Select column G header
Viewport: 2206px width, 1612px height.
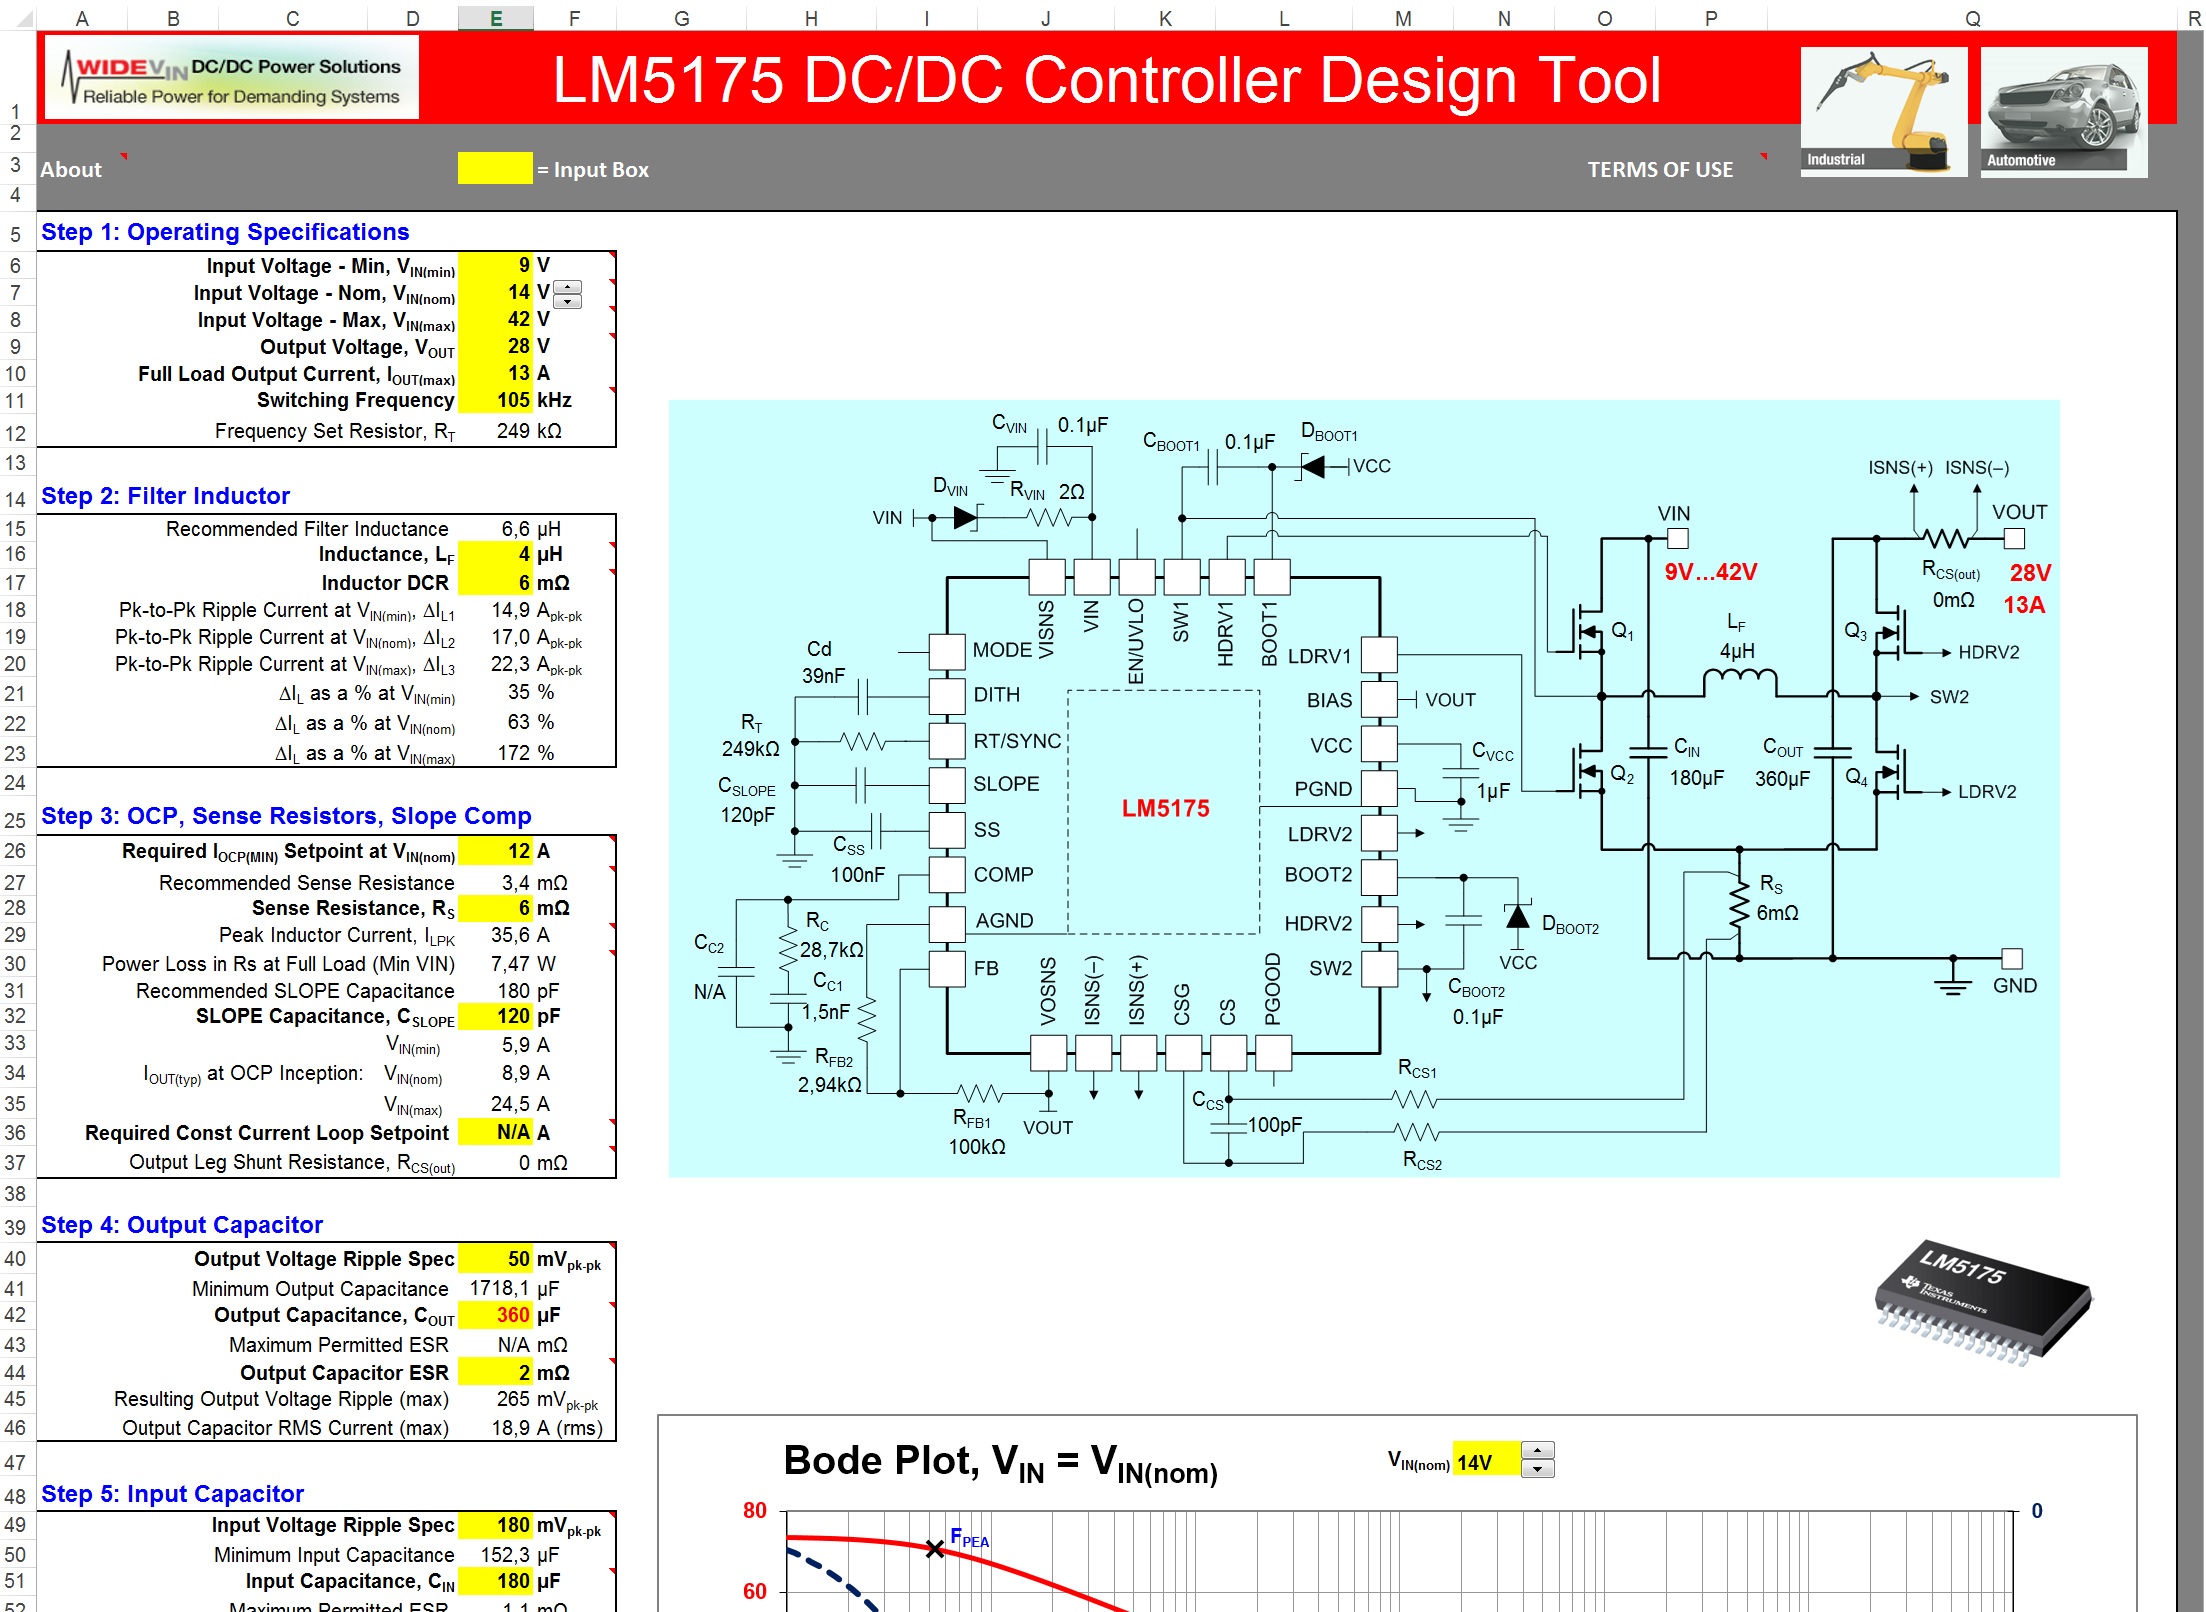[x=681, y=18]
